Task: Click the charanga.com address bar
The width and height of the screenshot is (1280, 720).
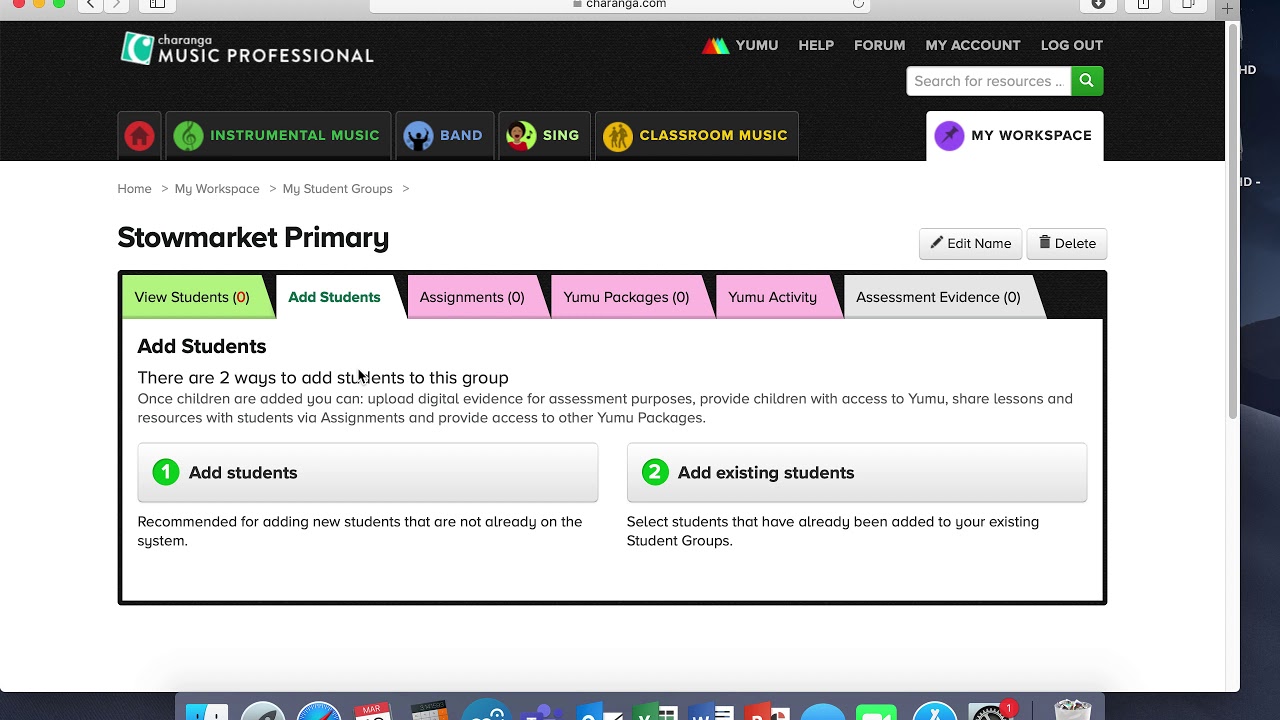Action: [x=620, y=5]
